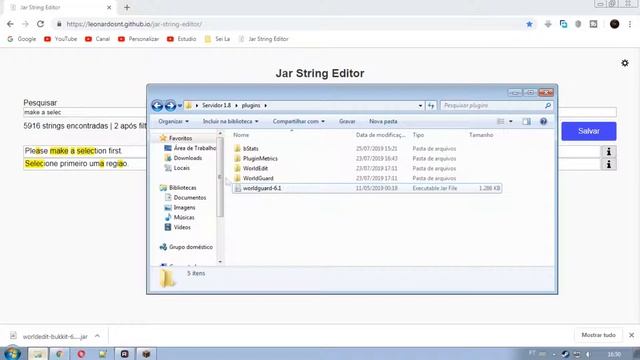Select the bStats folder
The image size is (640, 360).
pos(250,149)
